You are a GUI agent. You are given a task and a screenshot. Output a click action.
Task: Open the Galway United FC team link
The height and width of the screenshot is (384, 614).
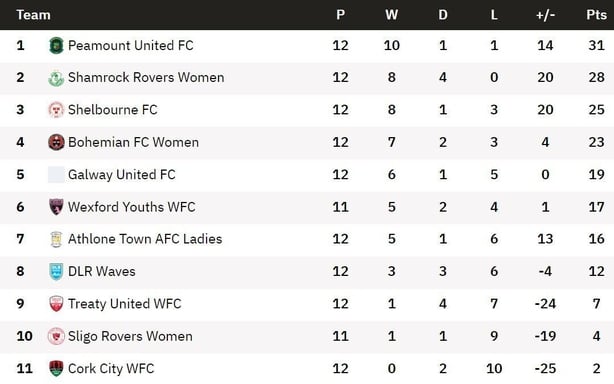tap(122, 175)
